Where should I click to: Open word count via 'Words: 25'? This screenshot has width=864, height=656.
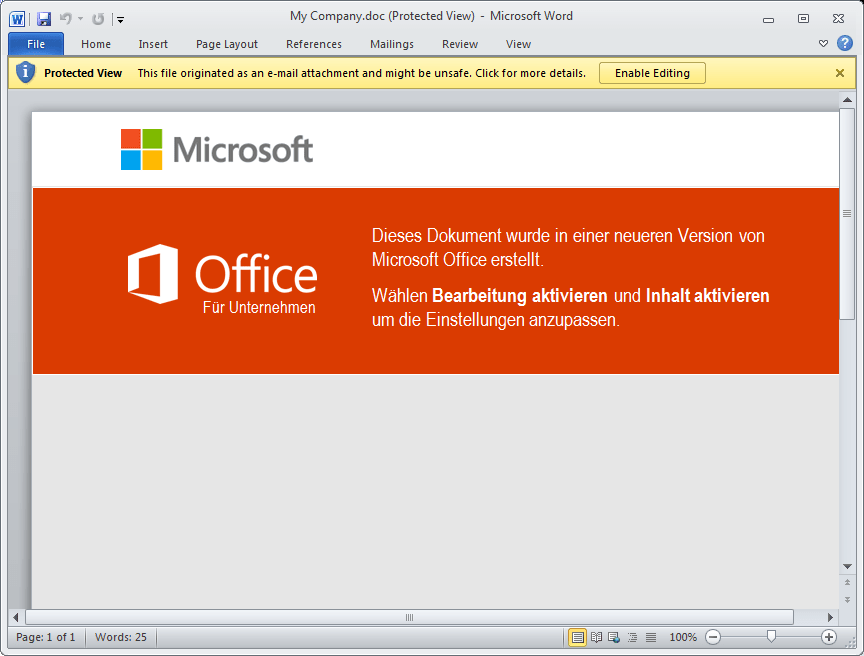(121, 637)
